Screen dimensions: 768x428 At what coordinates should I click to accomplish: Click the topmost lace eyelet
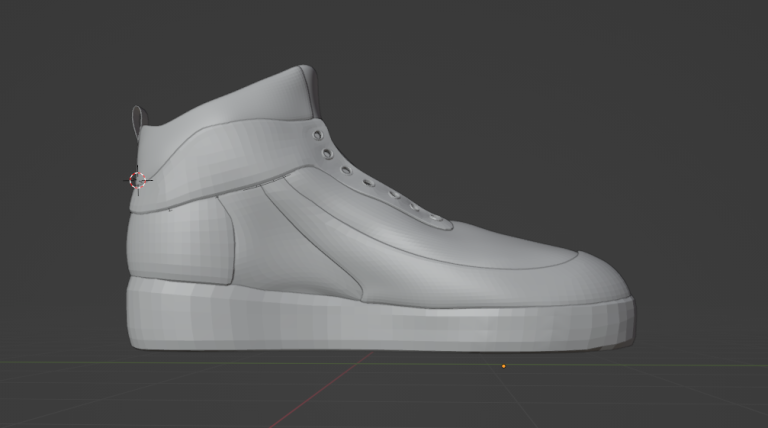coord(317,133)
